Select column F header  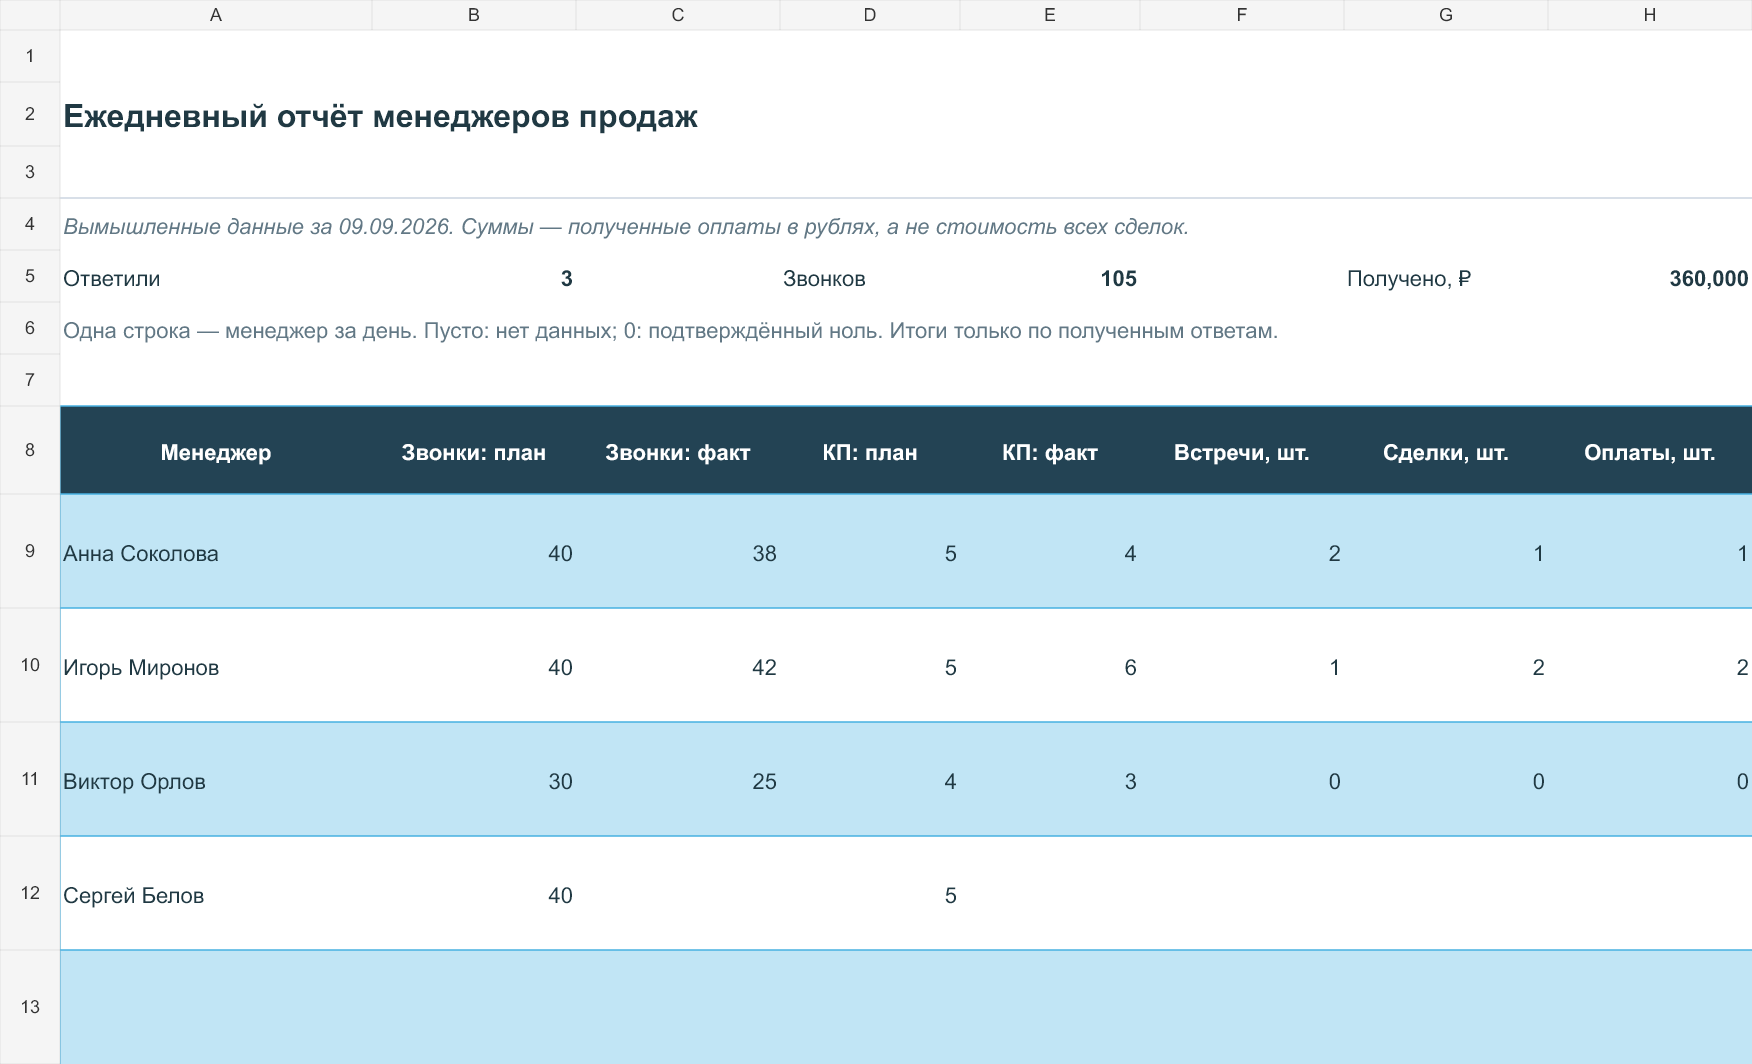1242,15
